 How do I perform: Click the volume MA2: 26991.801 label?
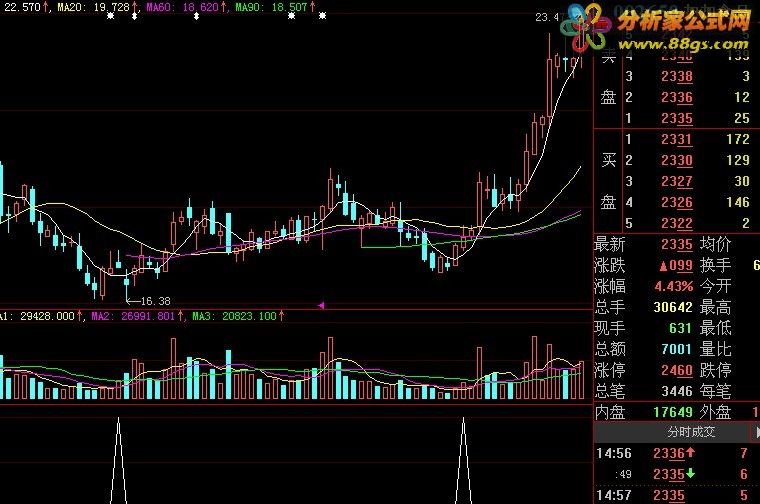click(137, 316)
